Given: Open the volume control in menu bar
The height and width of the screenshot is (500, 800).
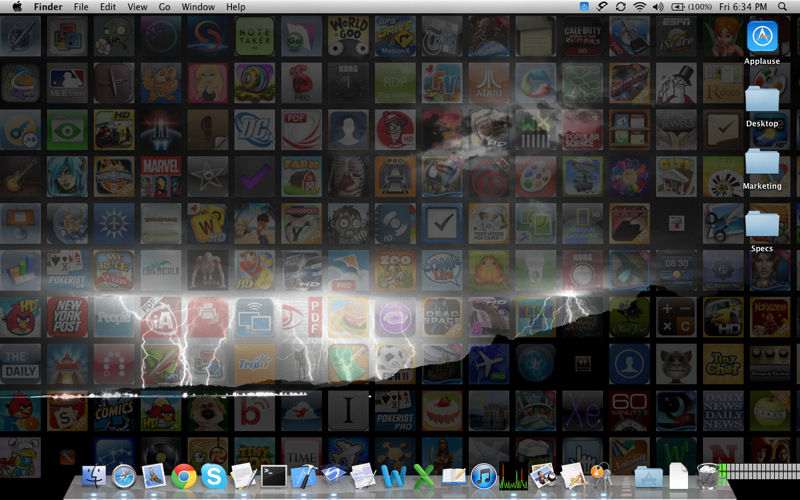Looking at the screenshot, I should (x=658, y=7).
